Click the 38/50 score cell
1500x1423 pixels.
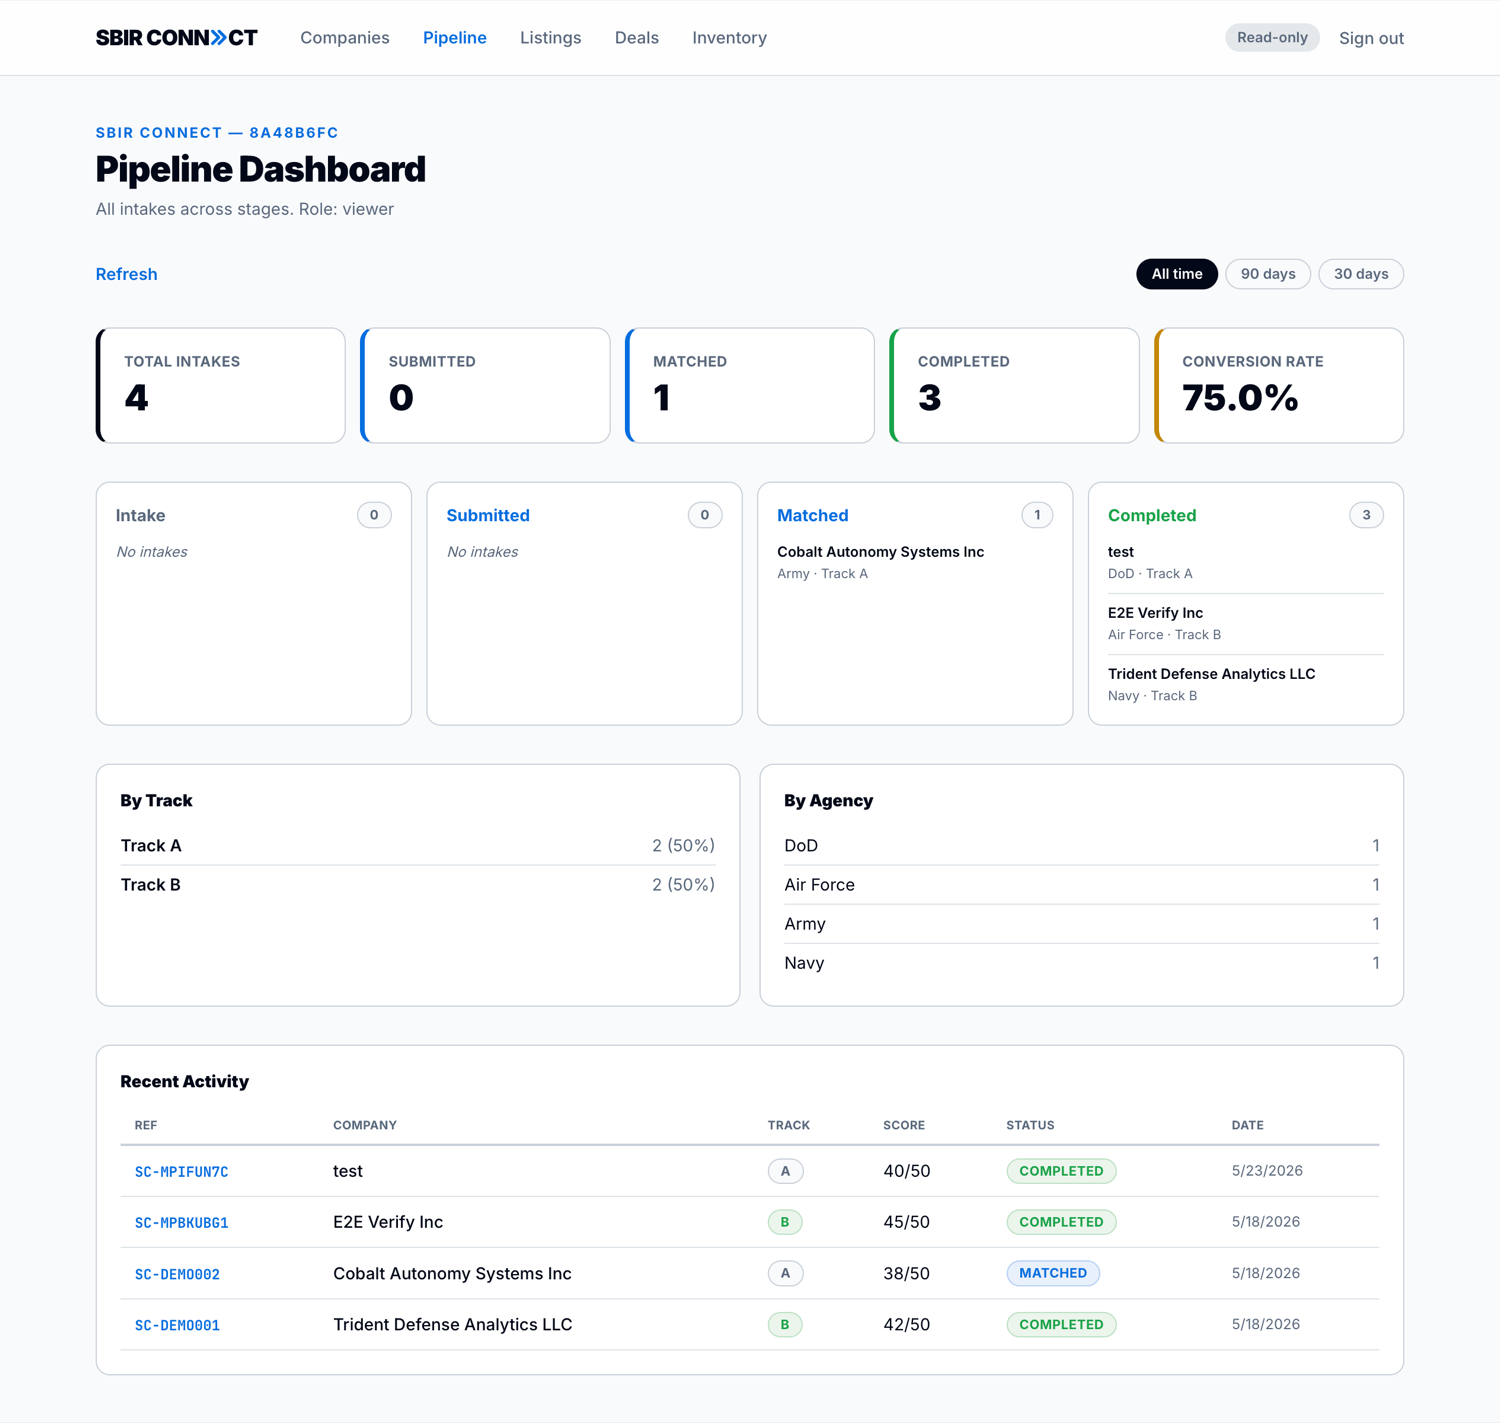pos(907,1273)
